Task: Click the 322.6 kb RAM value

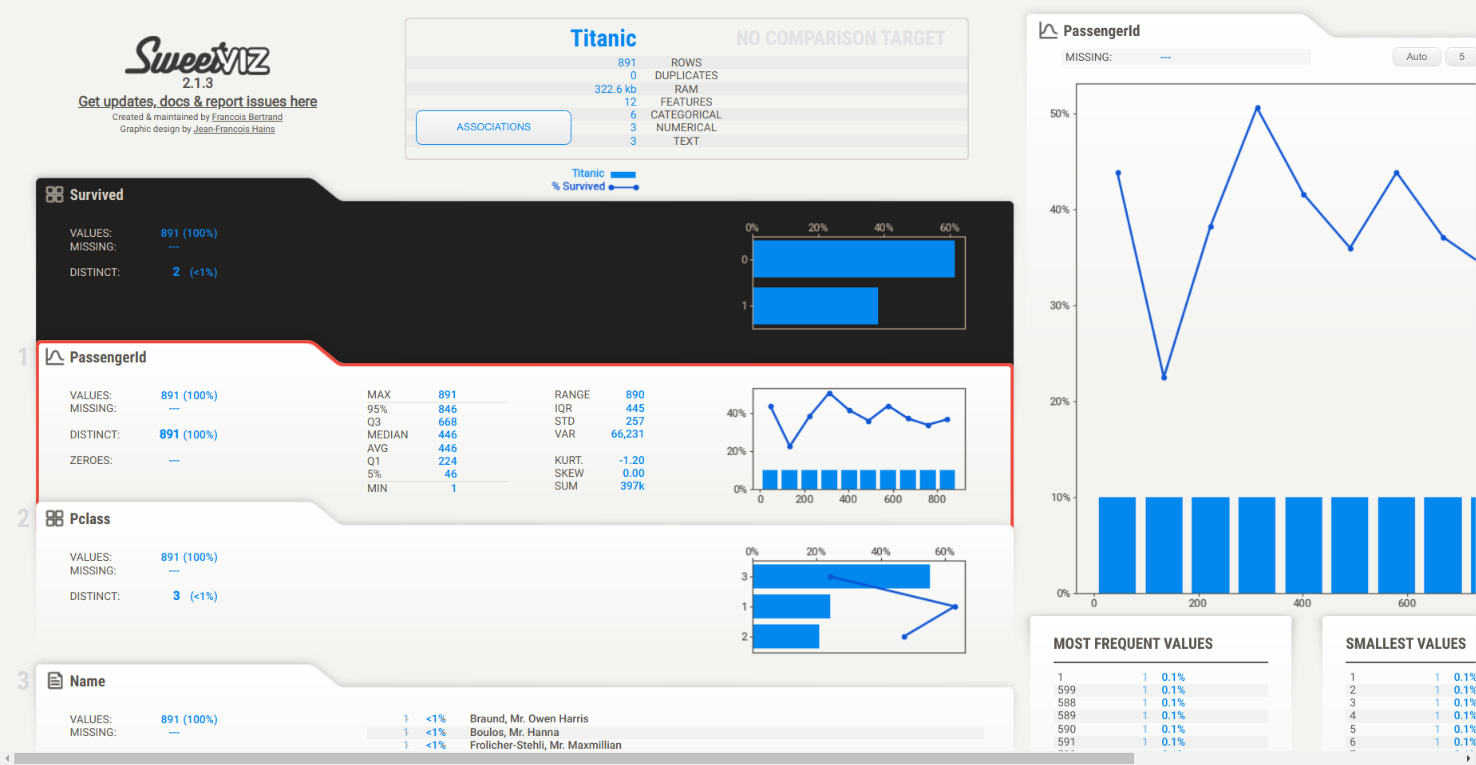Action: [x=615, y=89]
